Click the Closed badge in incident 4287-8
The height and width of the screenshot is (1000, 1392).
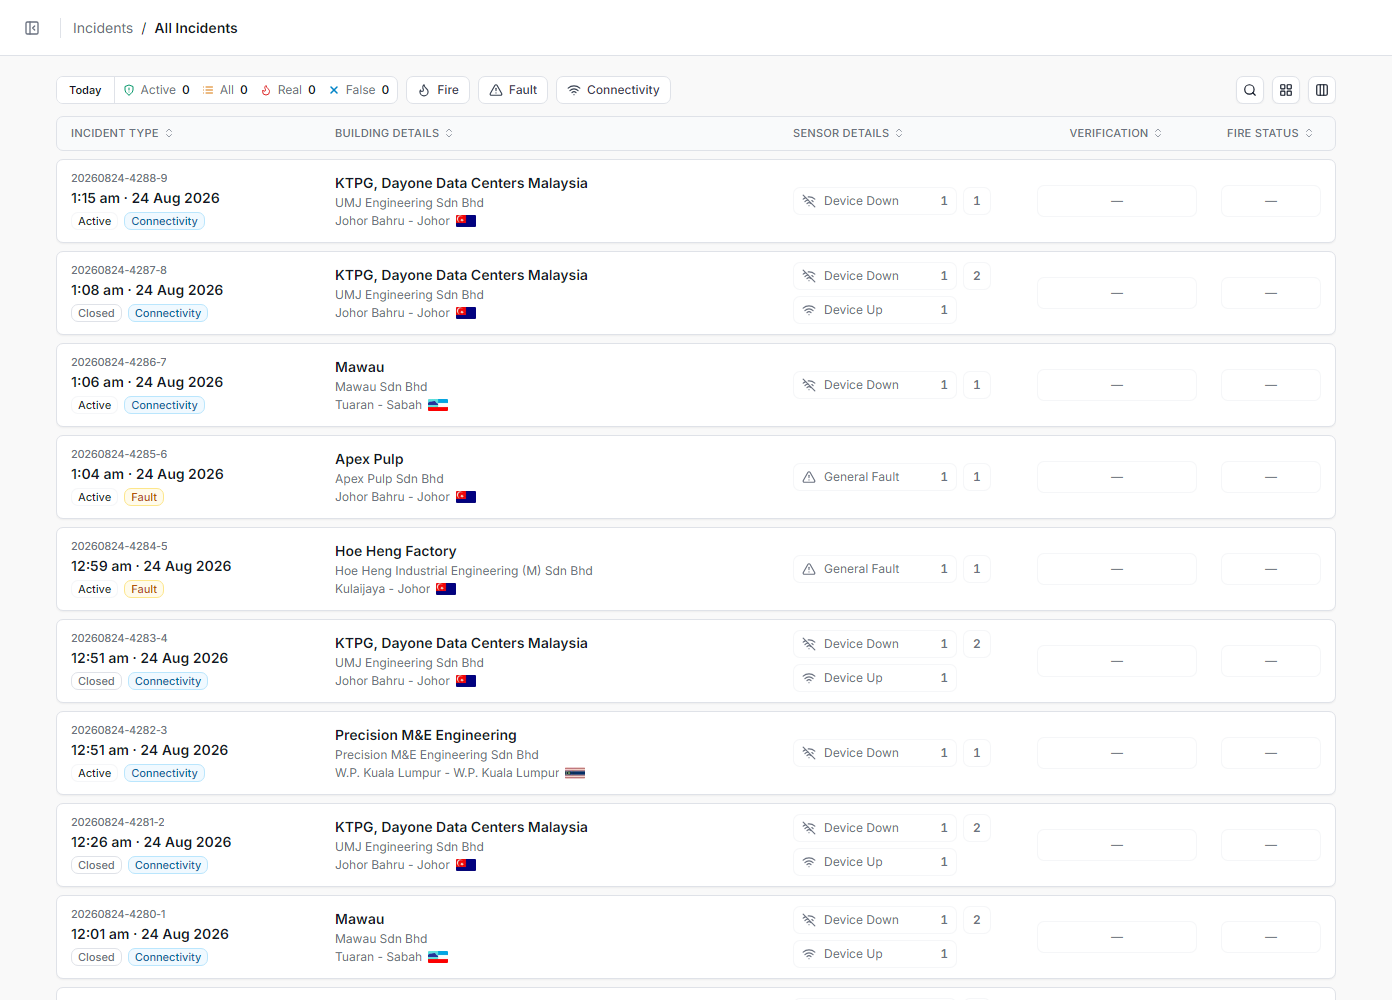[x=96, y=313]
